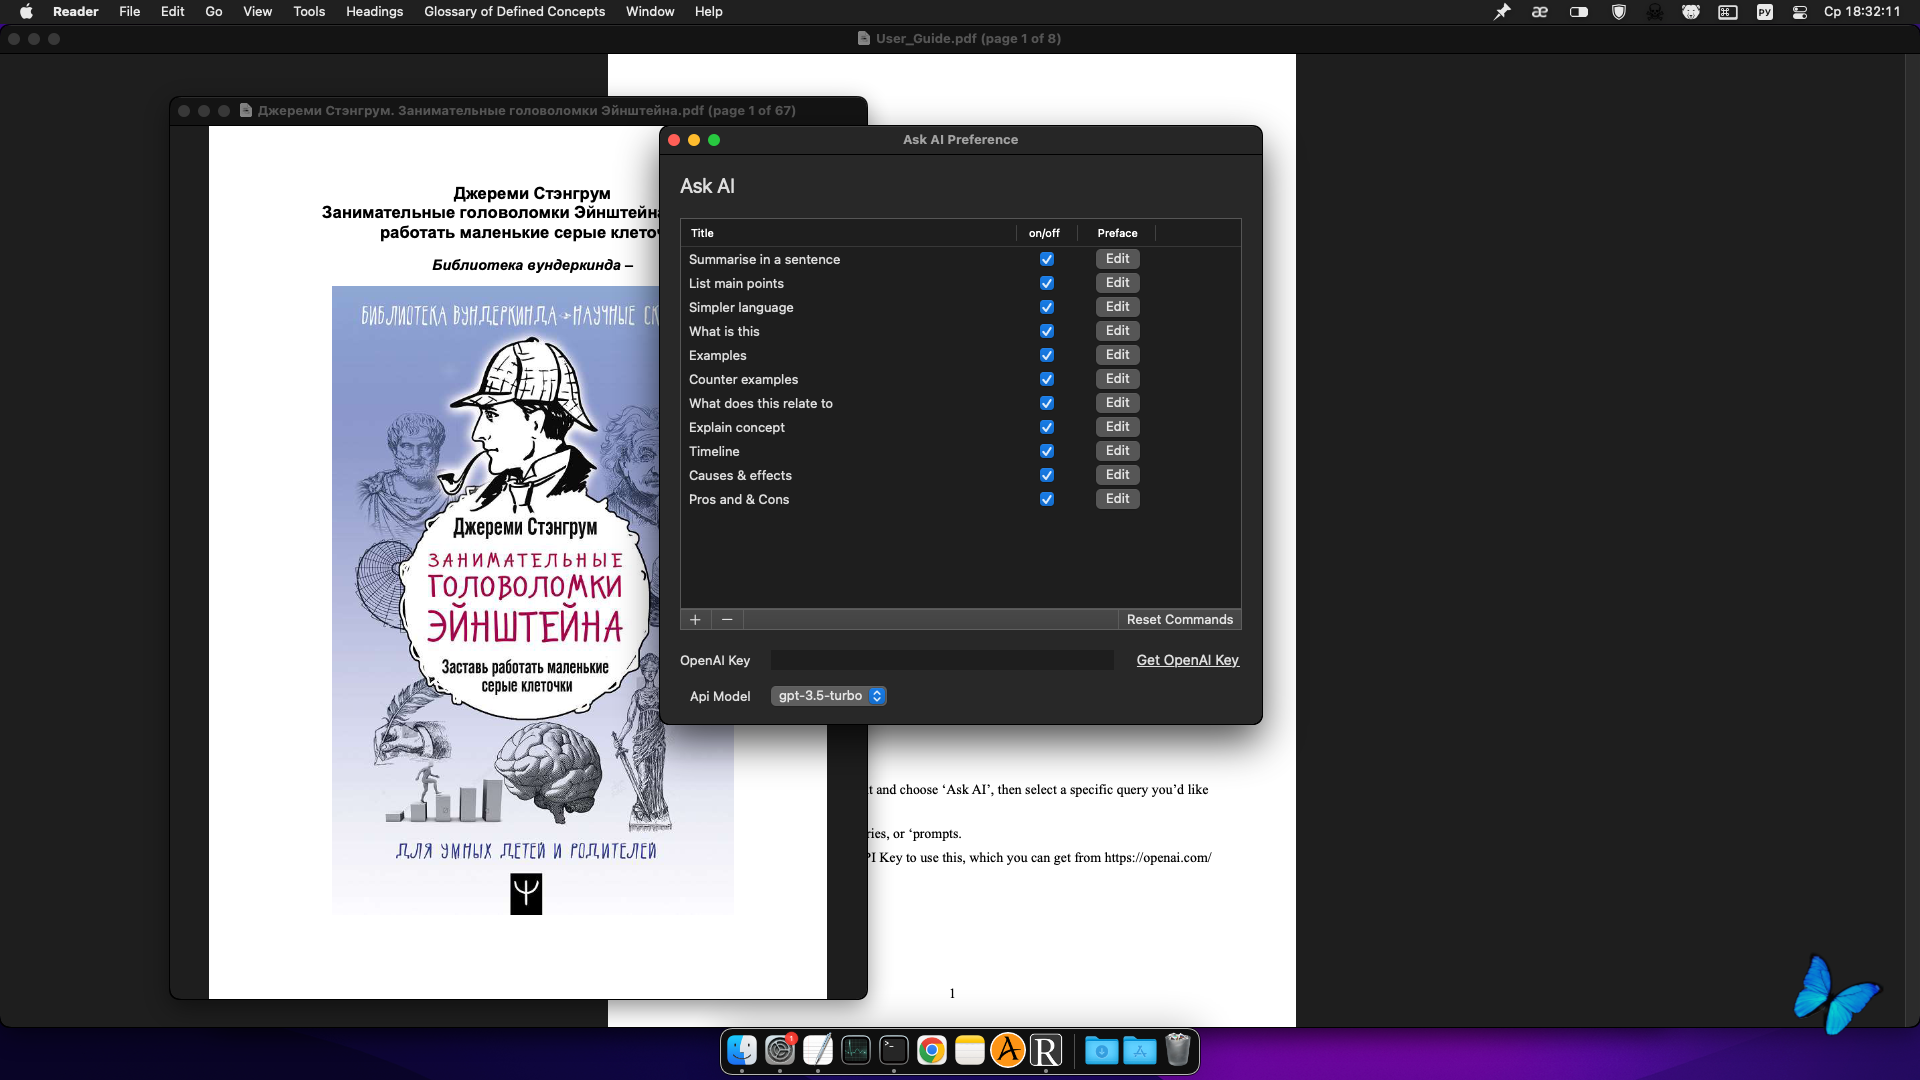Disable the 'Summarise in a sentence' checkbox
Image resolution: width=1920 pixels, height=1080 pixels.
point(1047,259)
